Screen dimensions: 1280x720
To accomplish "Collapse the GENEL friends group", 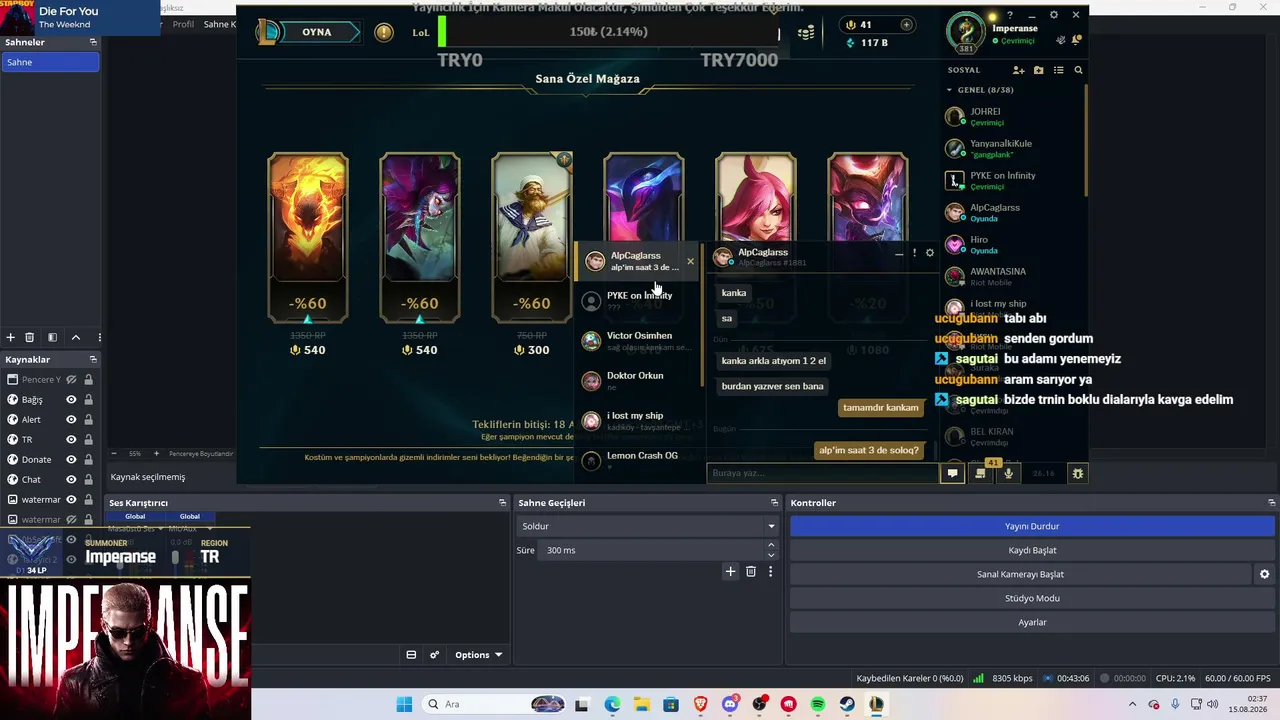I will coord(951,90).
